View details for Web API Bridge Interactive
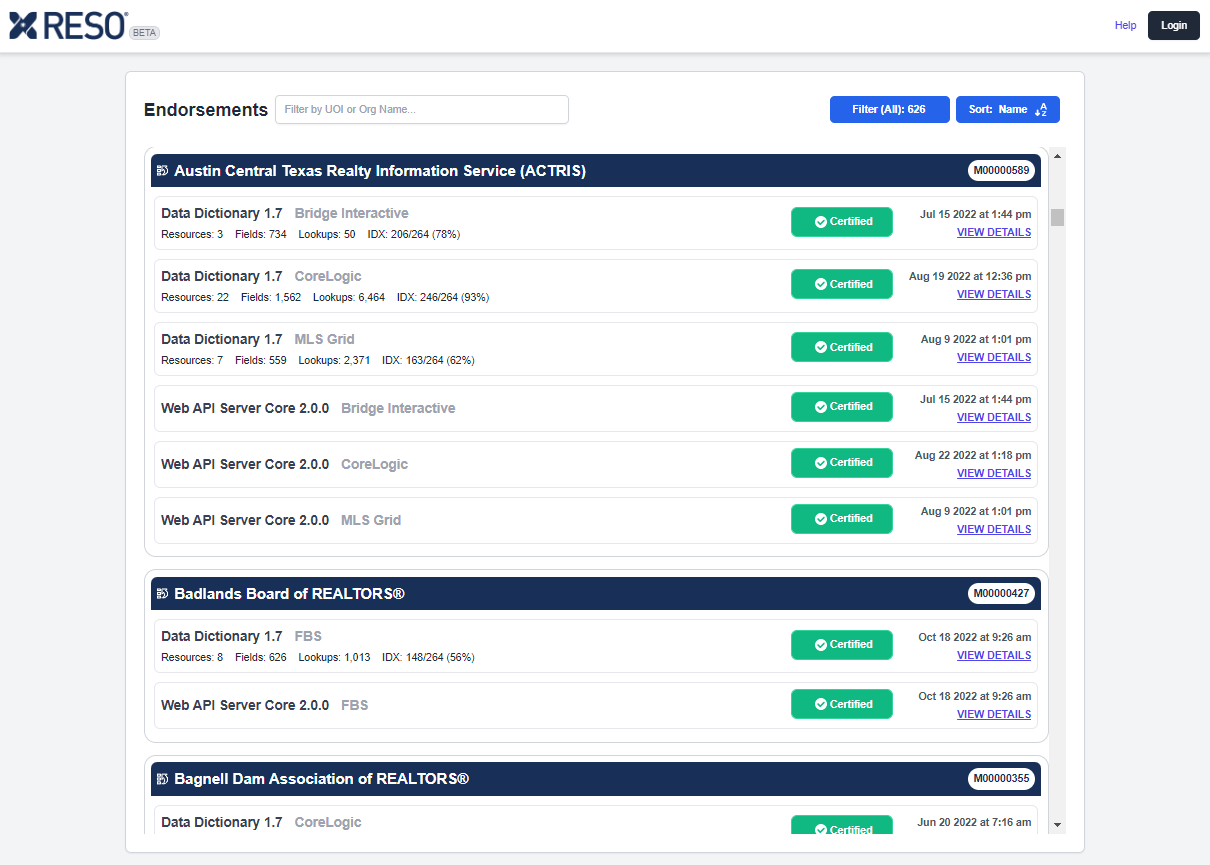1210x865 pixels. (x=994, y=418)
